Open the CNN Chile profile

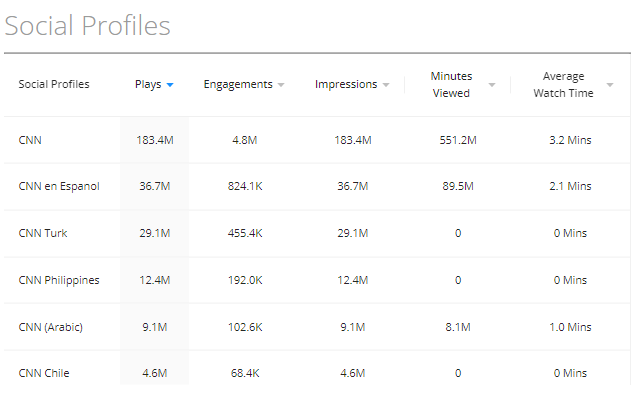click(44, 373)
